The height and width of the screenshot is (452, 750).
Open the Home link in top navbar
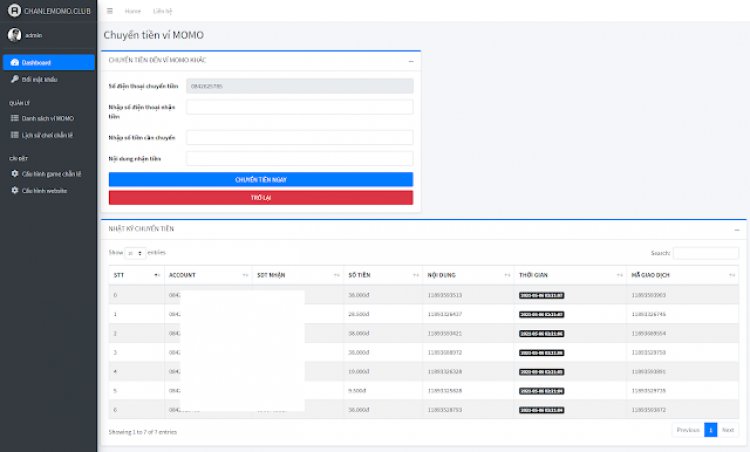click(x=132, y=11)
